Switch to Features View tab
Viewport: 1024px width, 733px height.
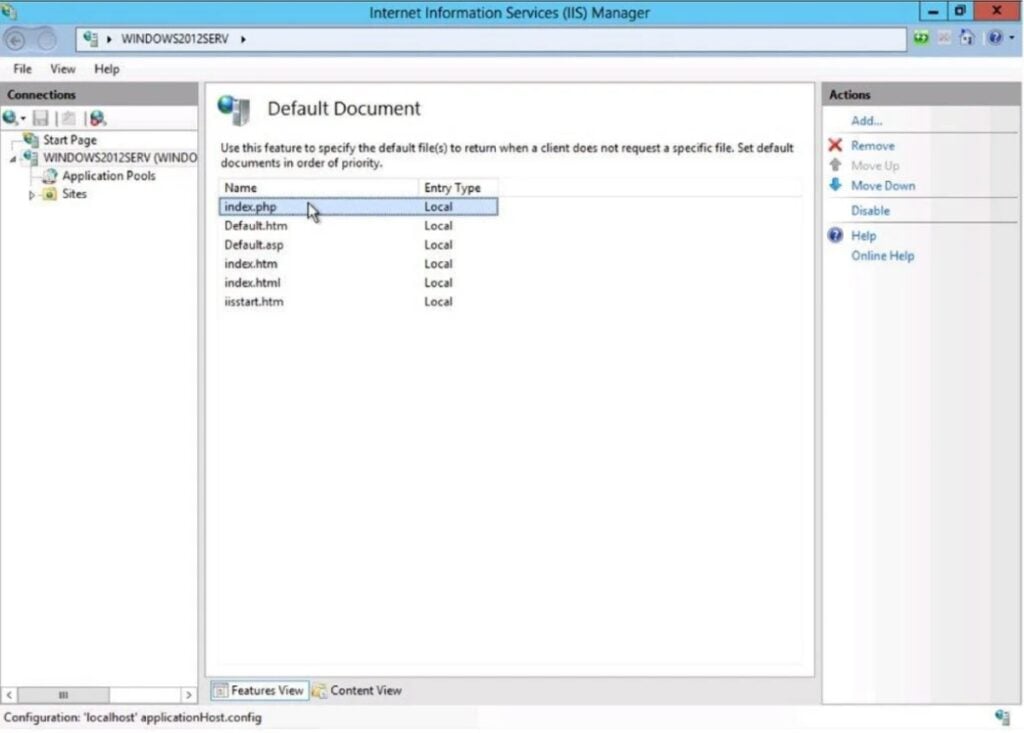pos(259,691)
